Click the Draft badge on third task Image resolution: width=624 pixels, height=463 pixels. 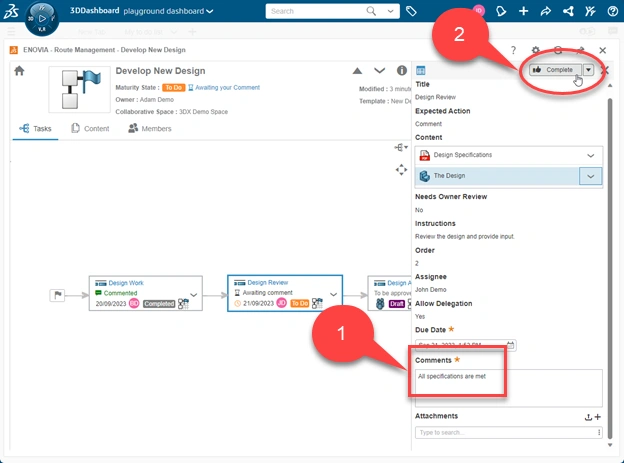397,304
